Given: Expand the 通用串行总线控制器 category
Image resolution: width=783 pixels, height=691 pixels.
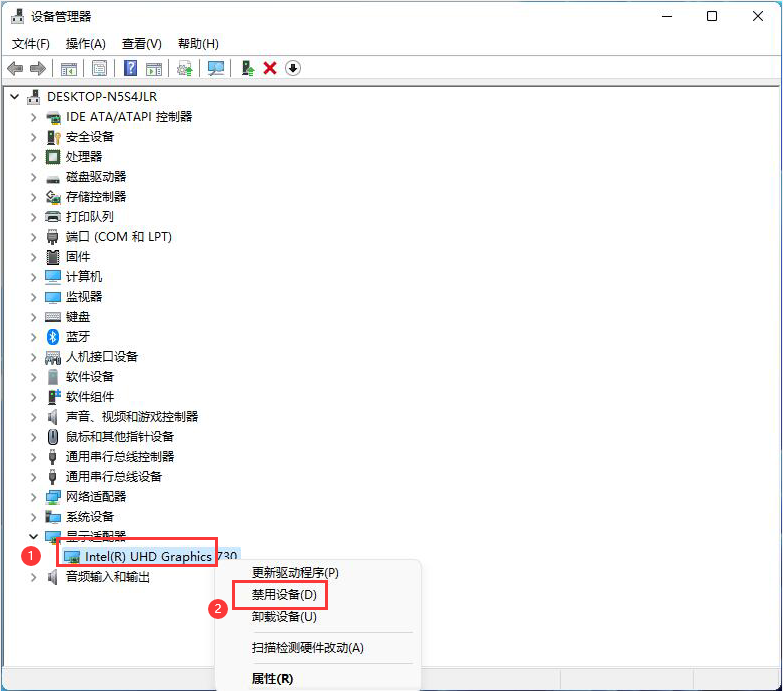Looking at the screenshot, I should coord(33,457).
